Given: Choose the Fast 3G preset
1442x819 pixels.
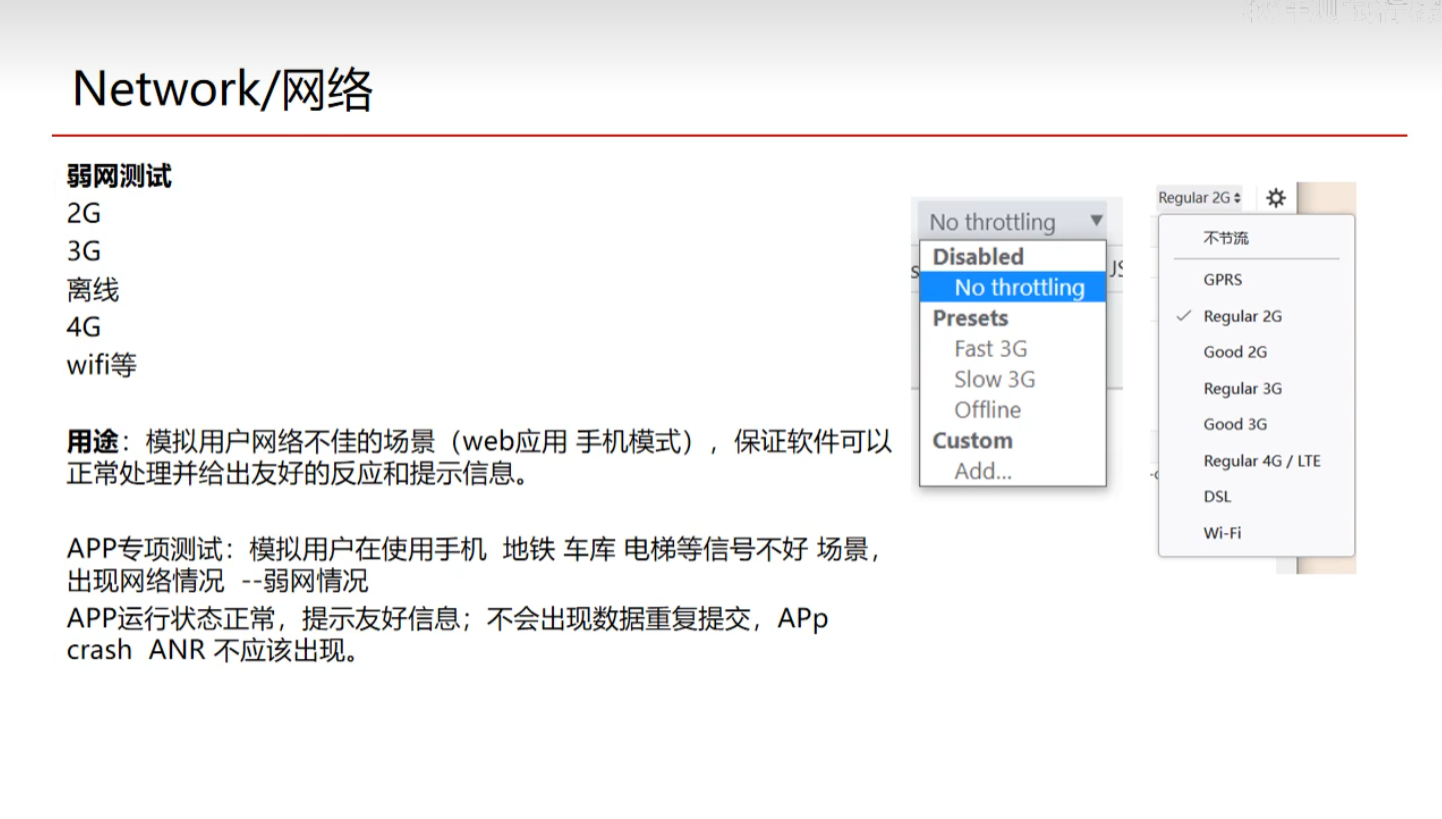Looking at the screenshot, I should click(990, 349).
